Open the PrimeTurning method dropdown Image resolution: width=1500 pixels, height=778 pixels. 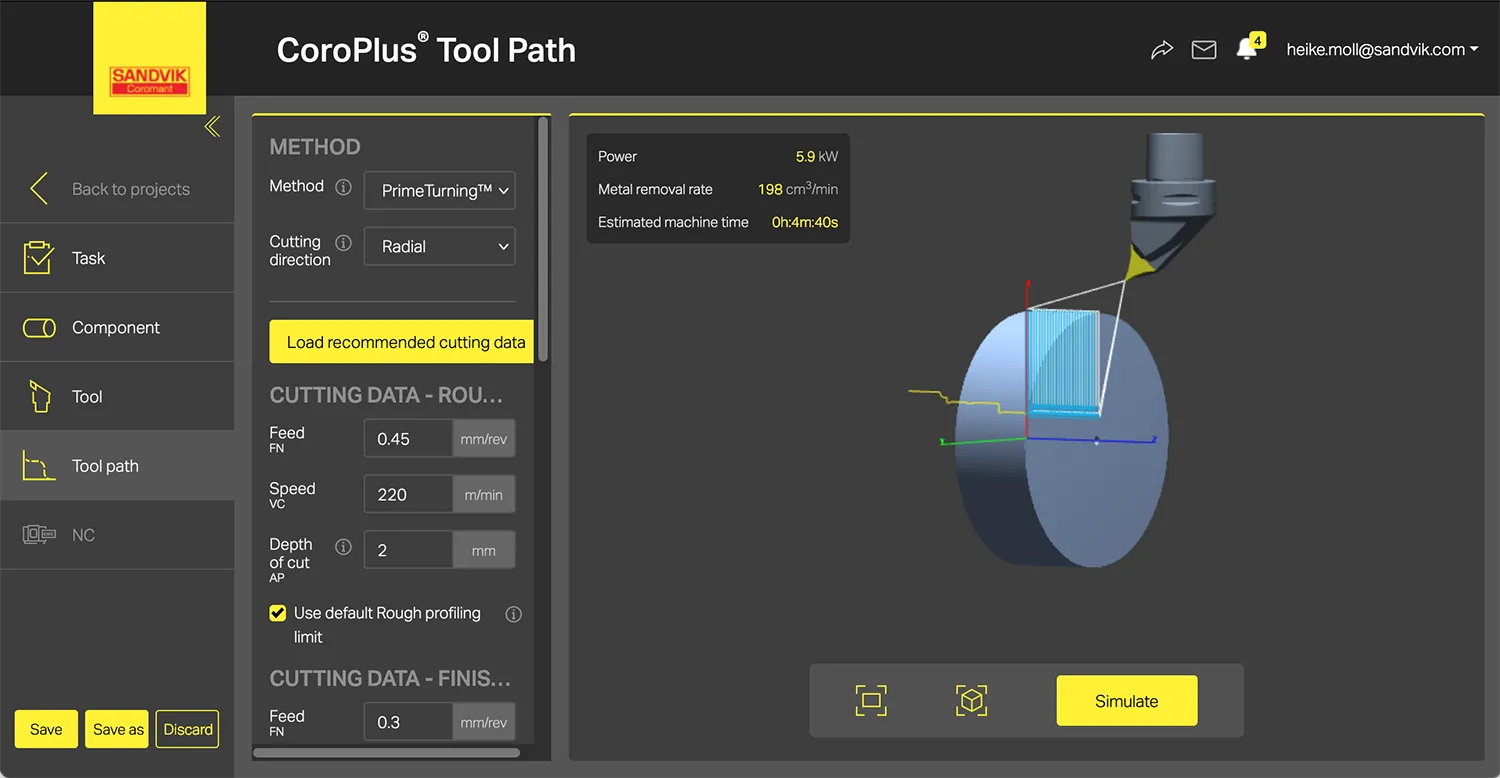(440, 191)
